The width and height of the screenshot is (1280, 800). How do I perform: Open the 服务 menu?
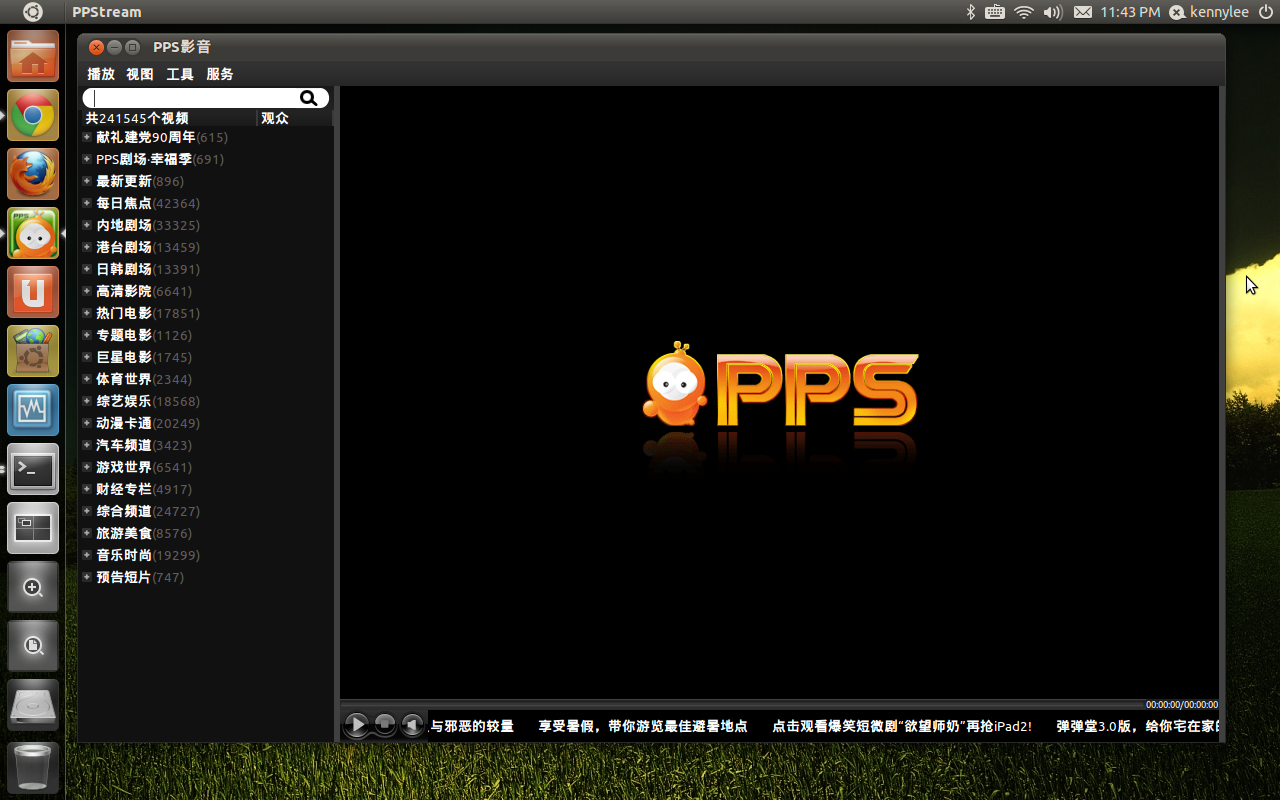(220, 74)
